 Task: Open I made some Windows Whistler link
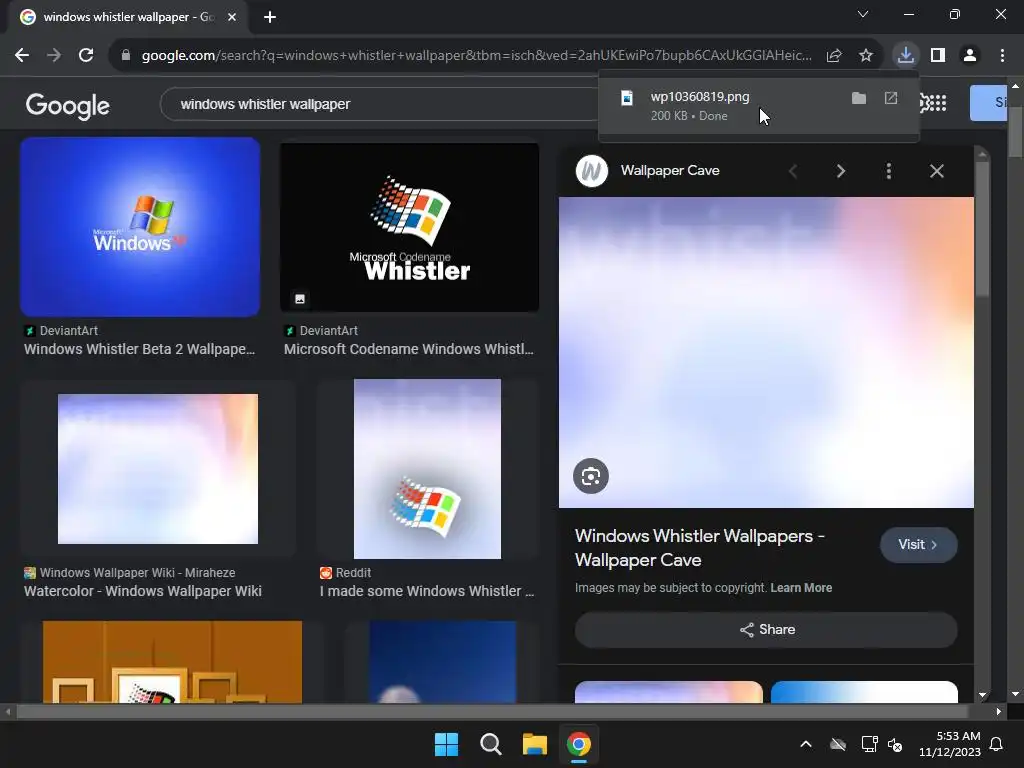click(x=427, y=591)
